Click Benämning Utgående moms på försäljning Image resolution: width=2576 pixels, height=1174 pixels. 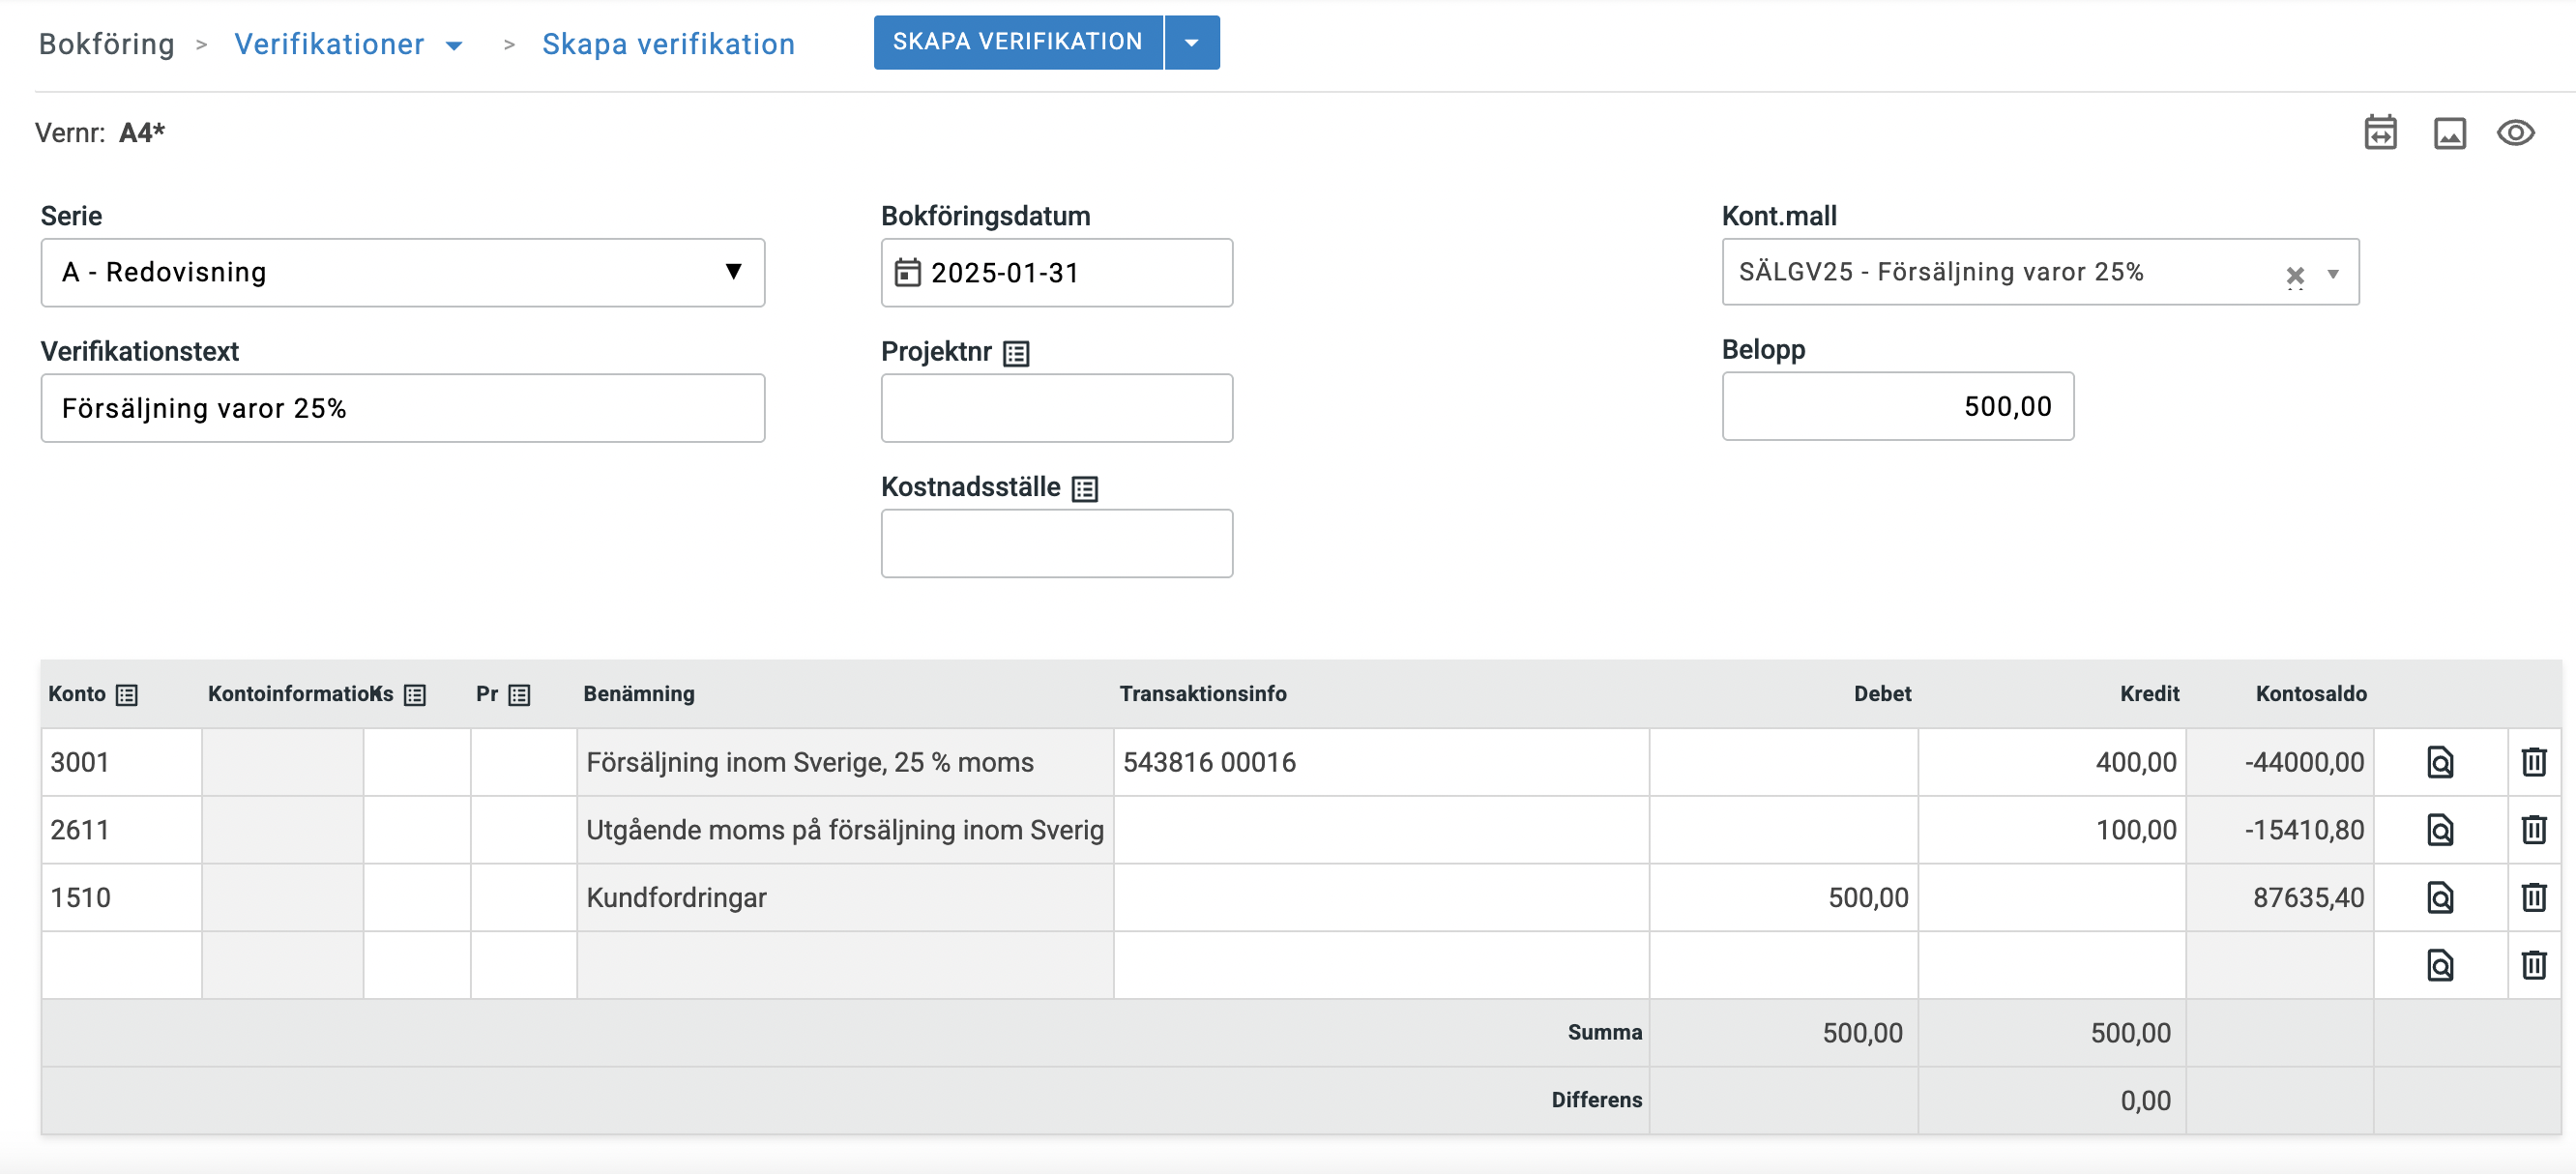(x=845, y=830)
